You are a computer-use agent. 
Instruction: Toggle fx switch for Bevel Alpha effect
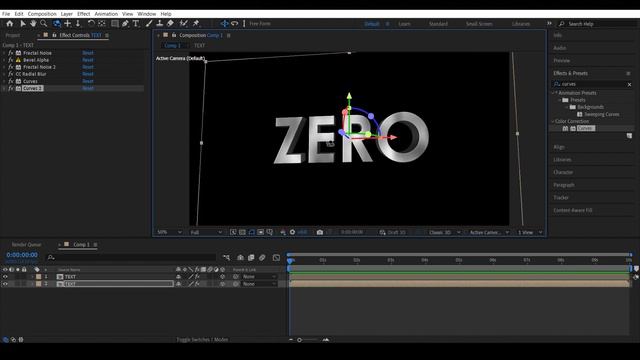tap(11, 60)
